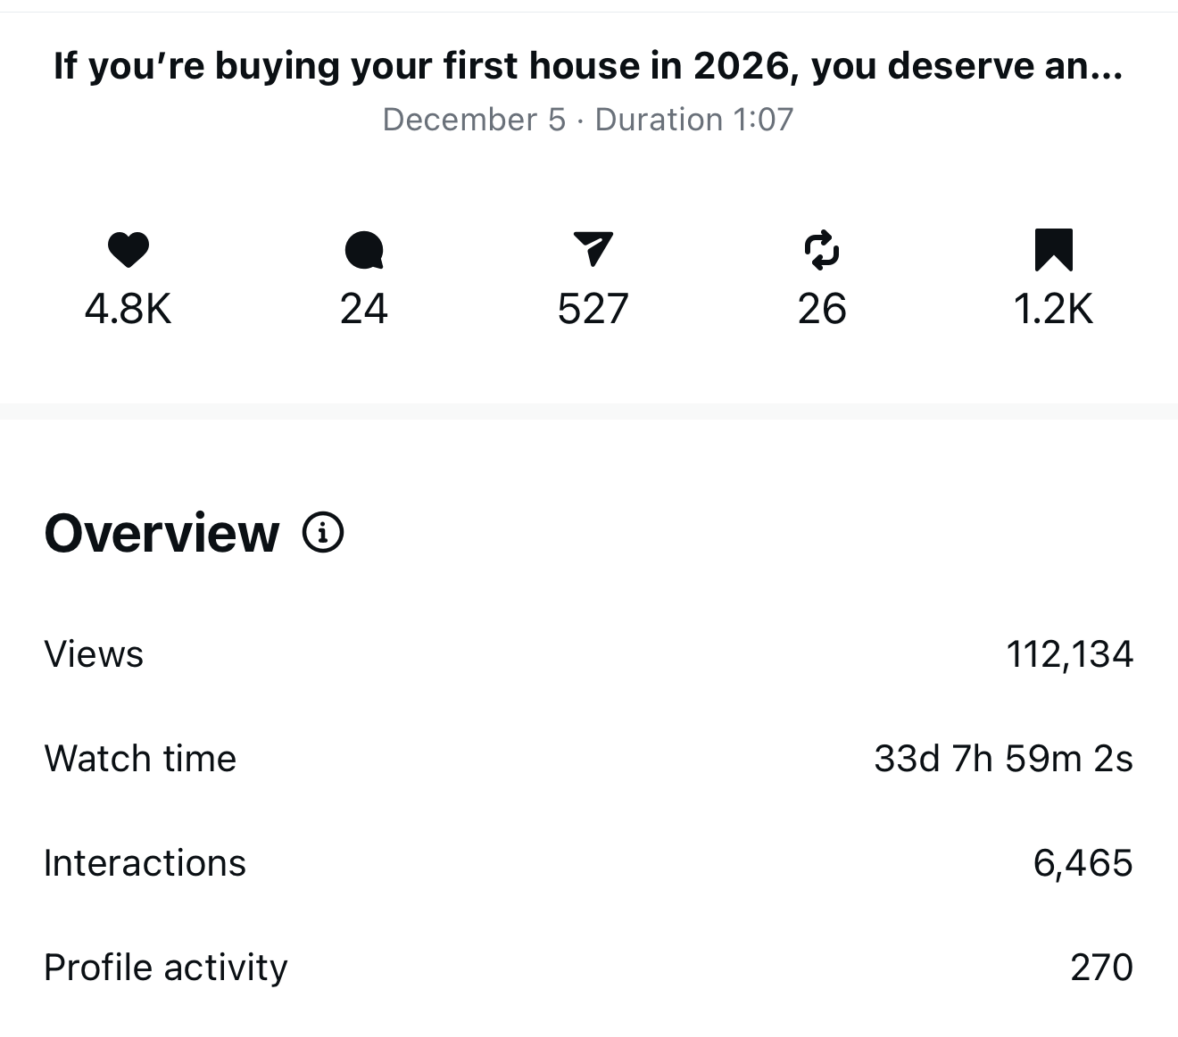Select the 24 comments count
Image resolution: width=1178 pixels, height=1037 pixels.
(364, 309)
